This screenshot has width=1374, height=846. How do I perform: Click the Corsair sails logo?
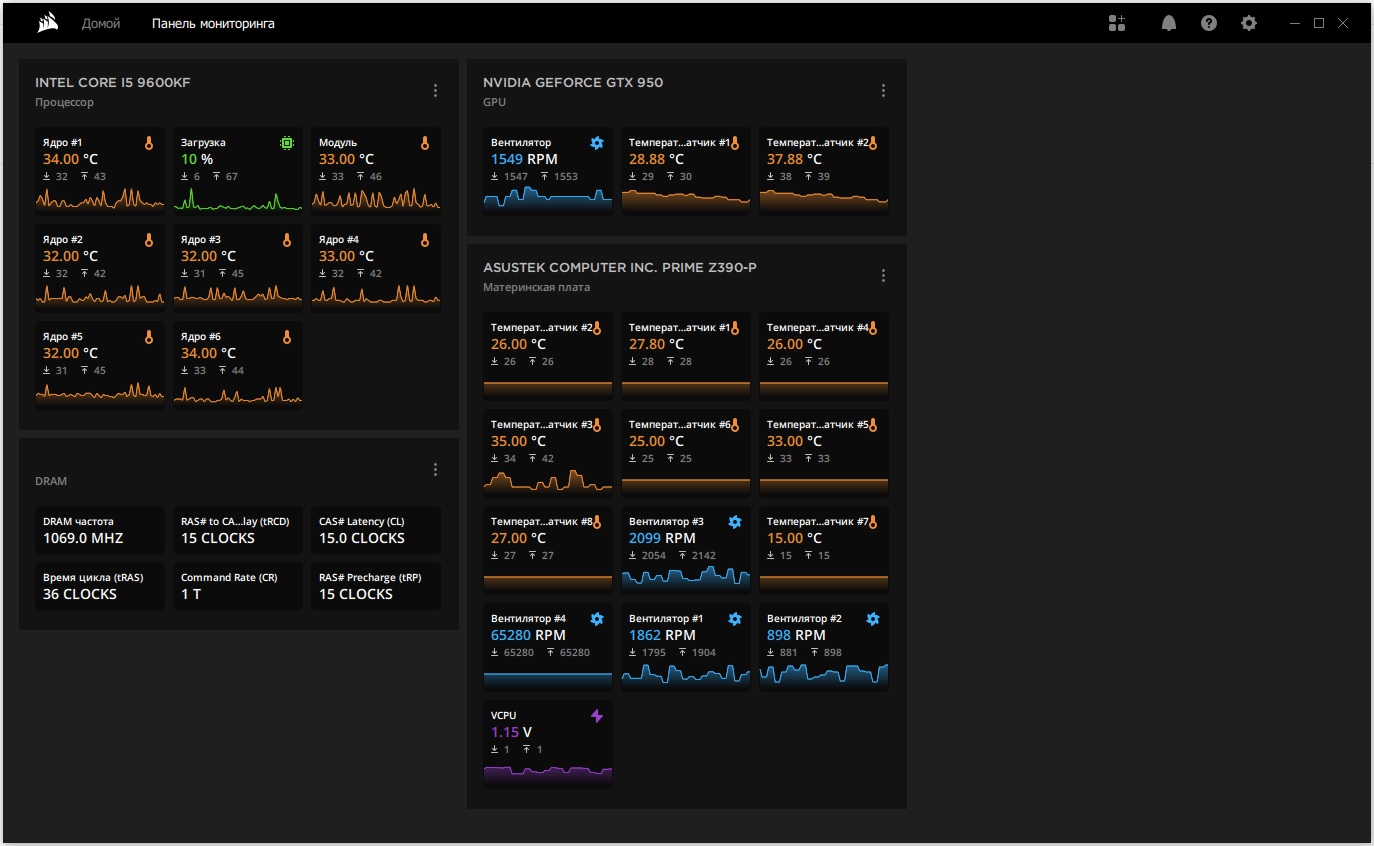click(x=47, y=23)
